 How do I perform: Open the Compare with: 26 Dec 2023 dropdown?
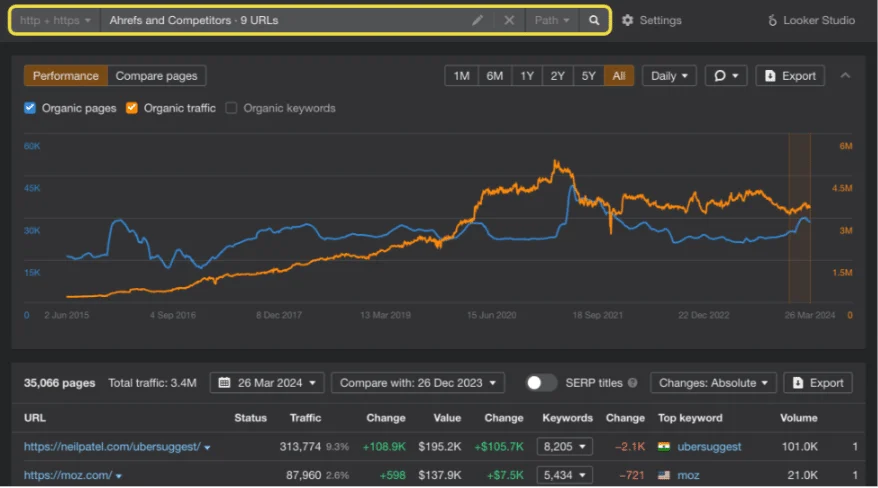[x=418, y=383]
